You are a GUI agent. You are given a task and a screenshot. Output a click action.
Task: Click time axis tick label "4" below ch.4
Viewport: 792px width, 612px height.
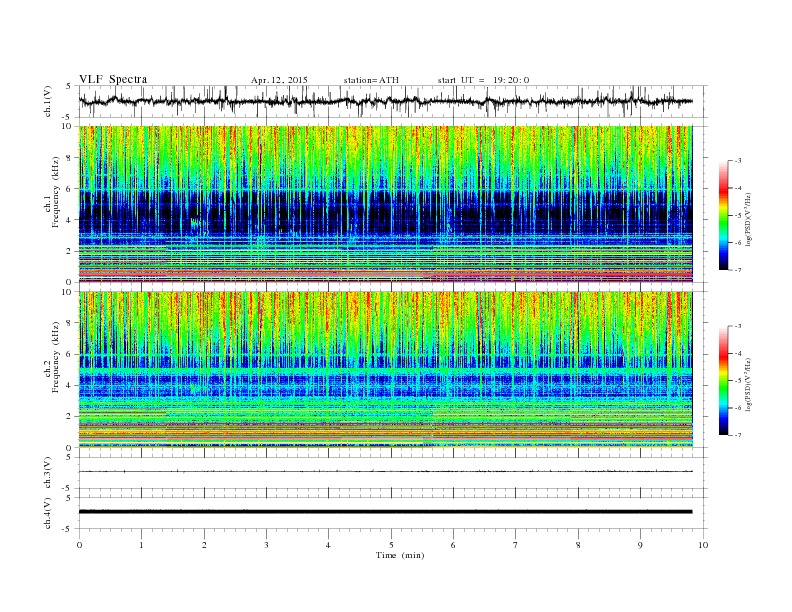point(329,545)
